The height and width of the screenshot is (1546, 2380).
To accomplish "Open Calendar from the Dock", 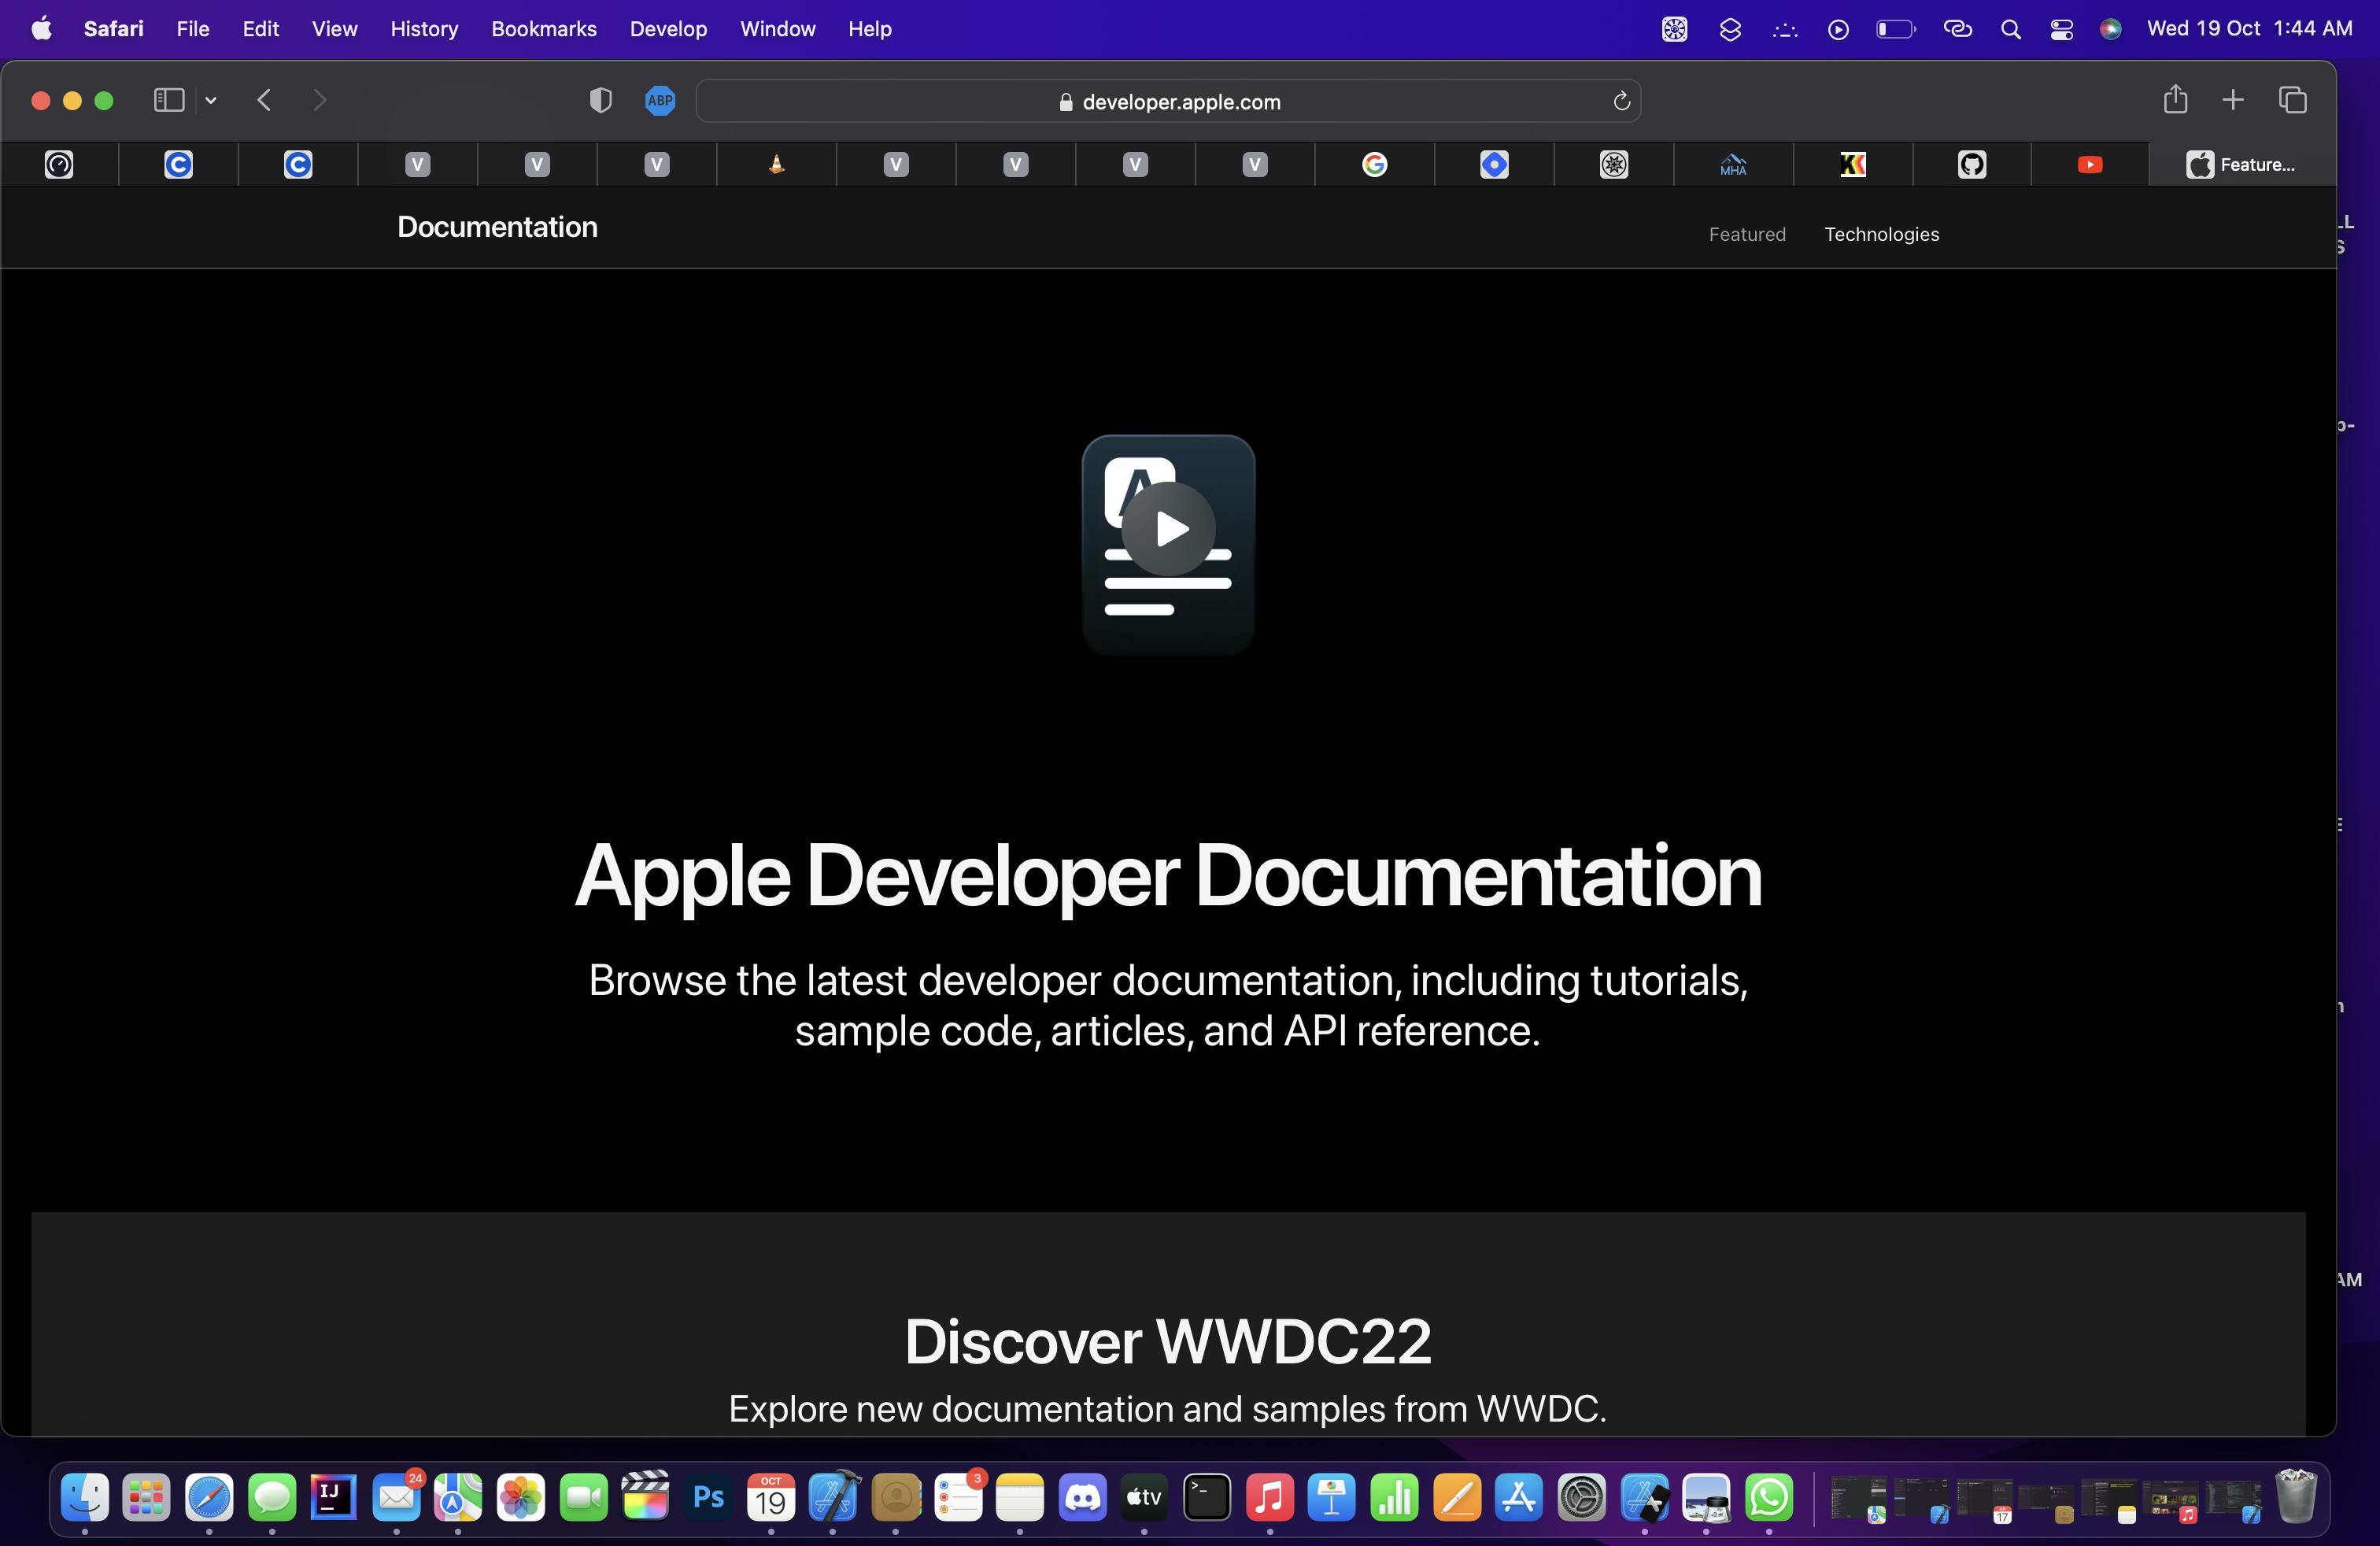I will [x=771, y=1497].
